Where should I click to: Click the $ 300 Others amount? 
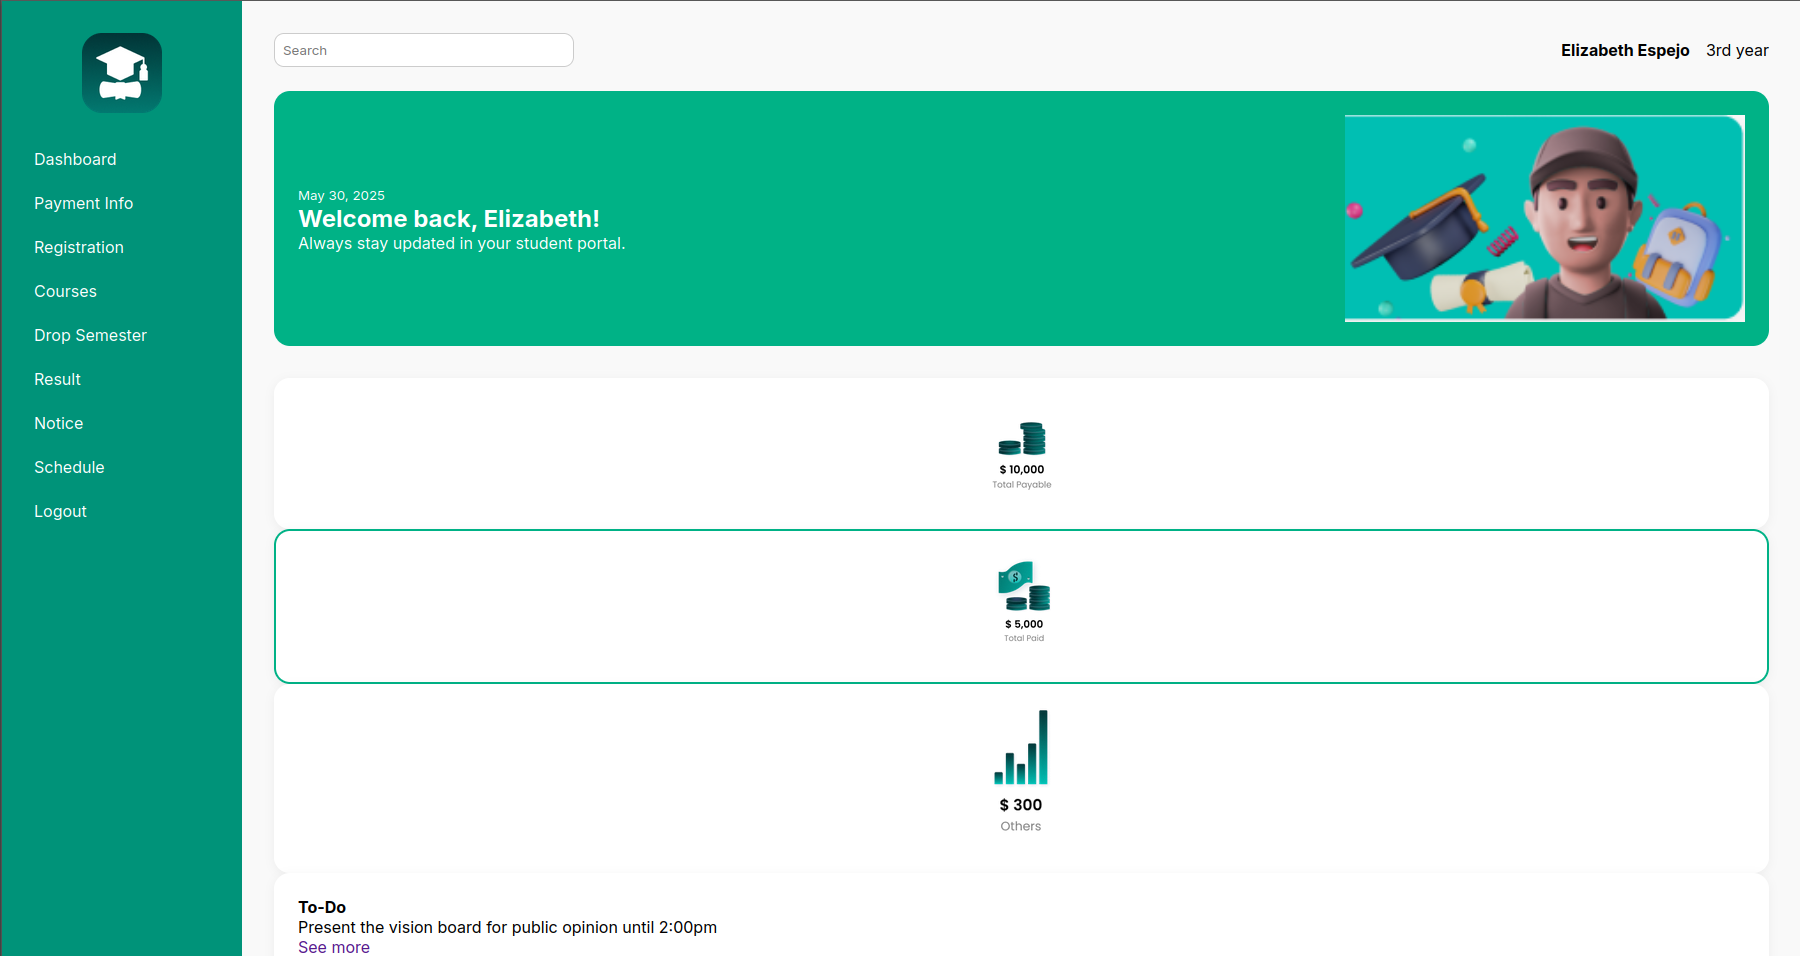tap(1021, 805)
